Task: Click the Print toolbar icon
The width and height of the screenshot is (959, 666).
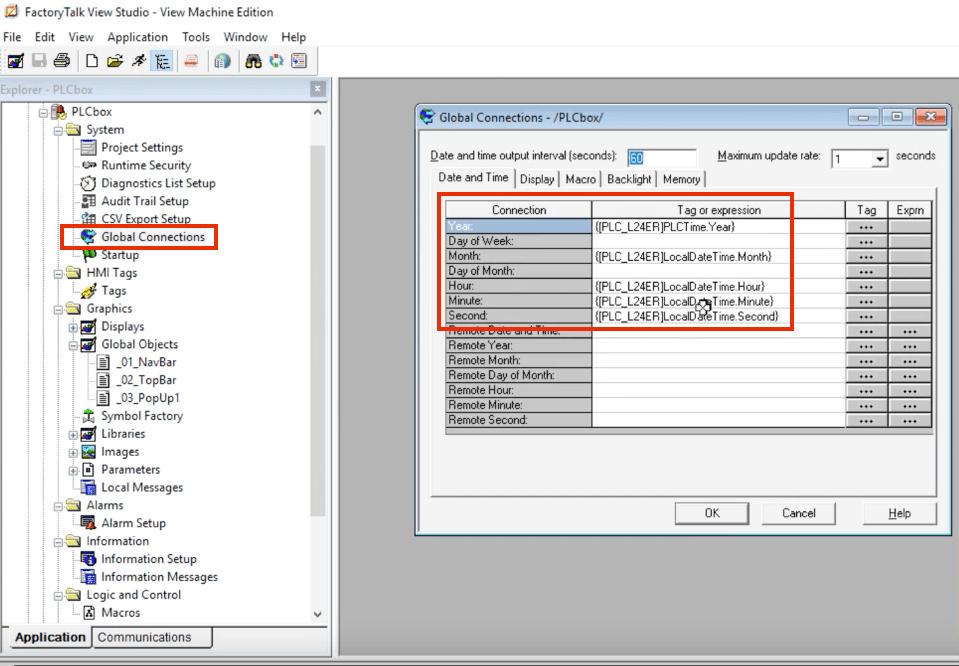Action: (x=62, y=61)
